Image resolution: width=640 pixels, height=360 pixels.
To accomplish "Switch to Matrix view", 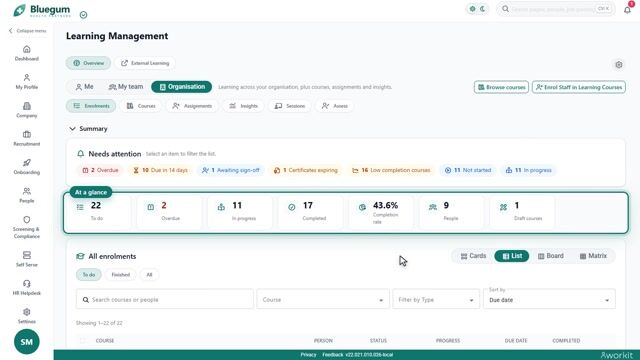I will [593, 256].
